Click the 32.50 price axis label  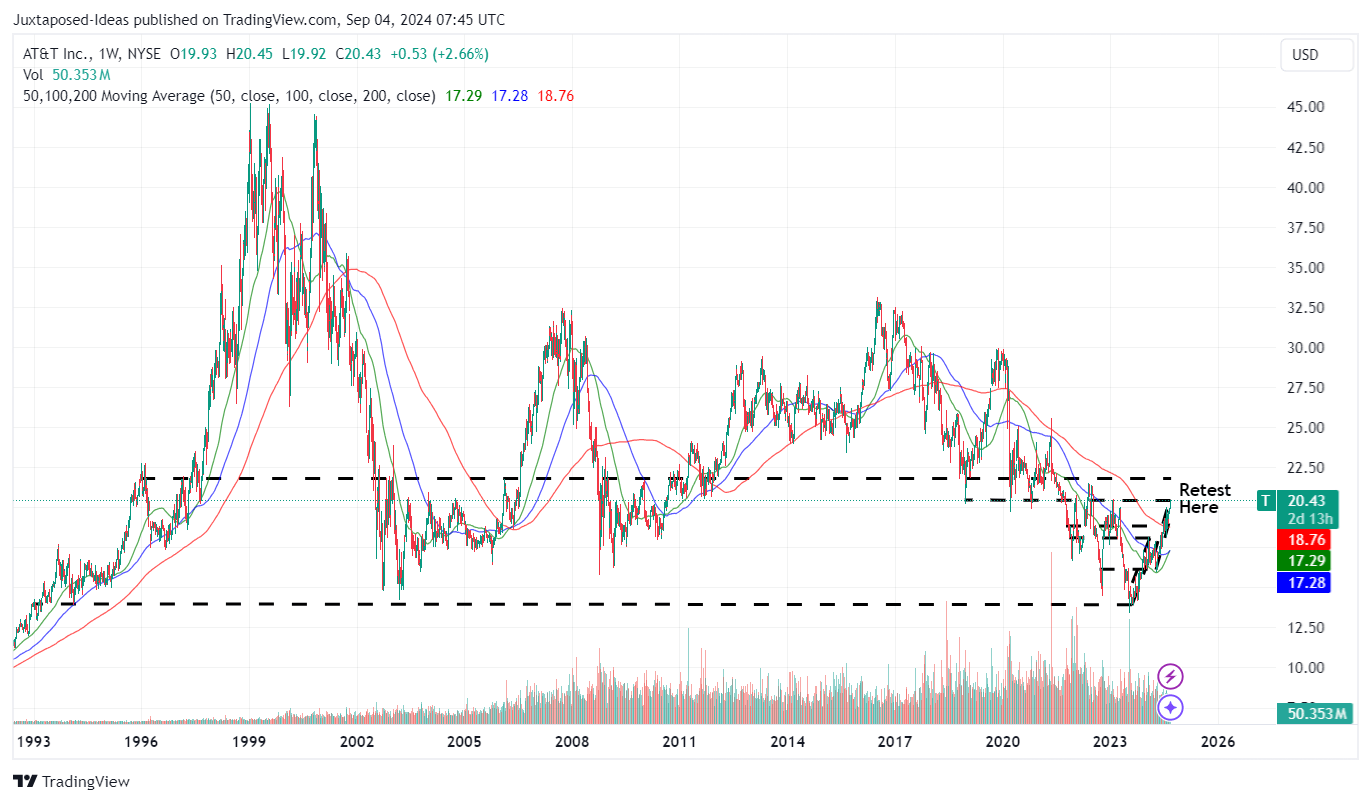[x=1308, y=307]
